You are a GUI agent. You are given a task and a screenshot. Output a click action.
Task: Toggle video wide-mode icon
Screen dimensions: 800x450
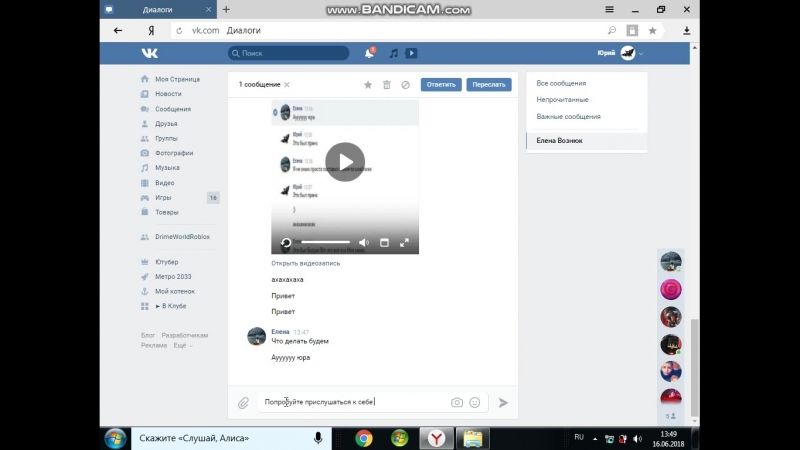click(x=384, y=243)
